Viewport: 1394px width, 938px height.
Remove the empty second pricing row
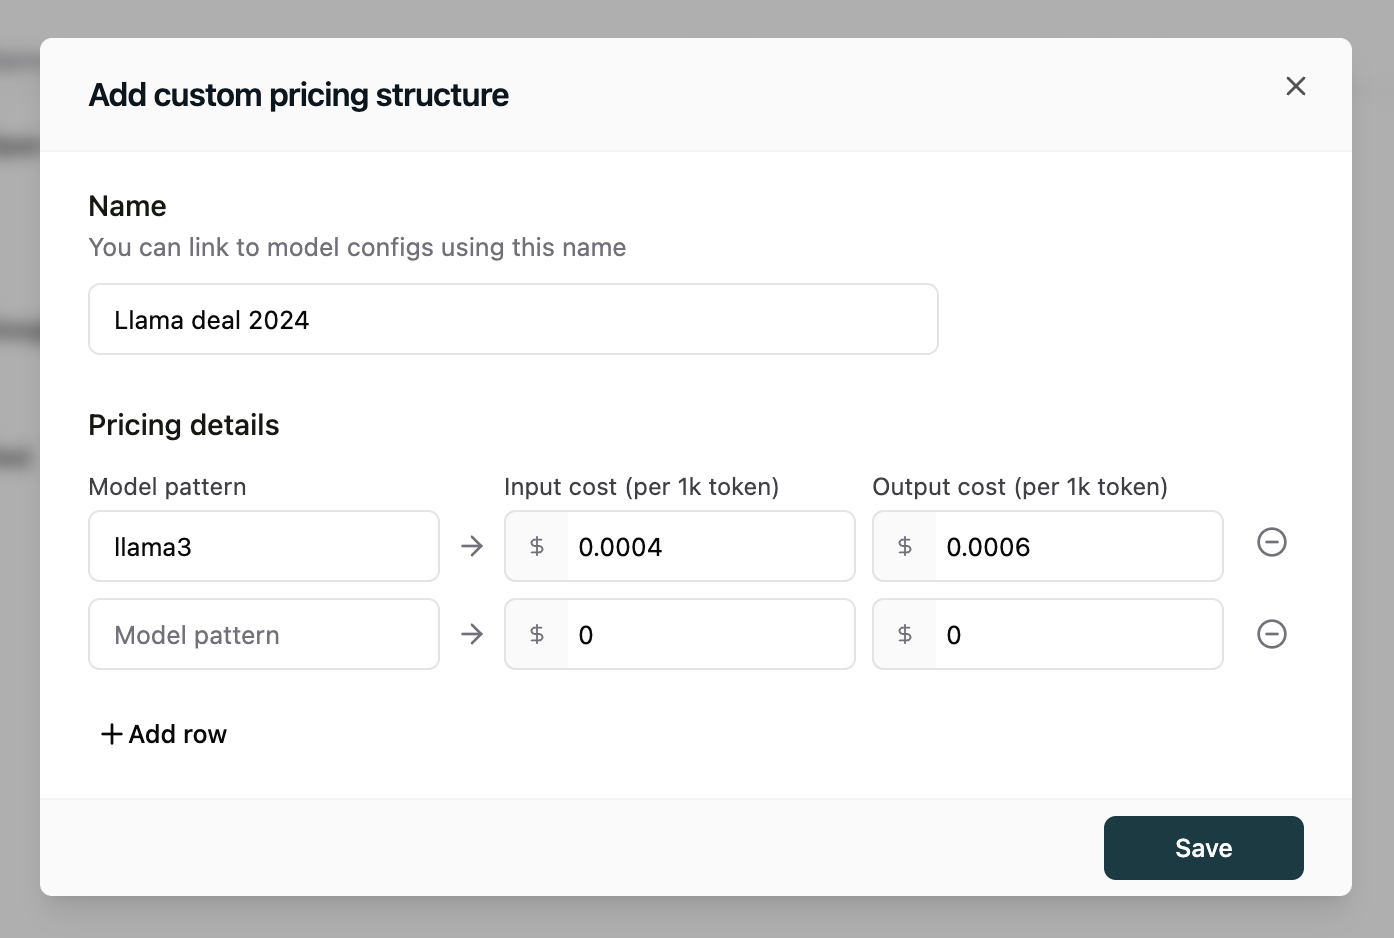tap(1271, 634)
